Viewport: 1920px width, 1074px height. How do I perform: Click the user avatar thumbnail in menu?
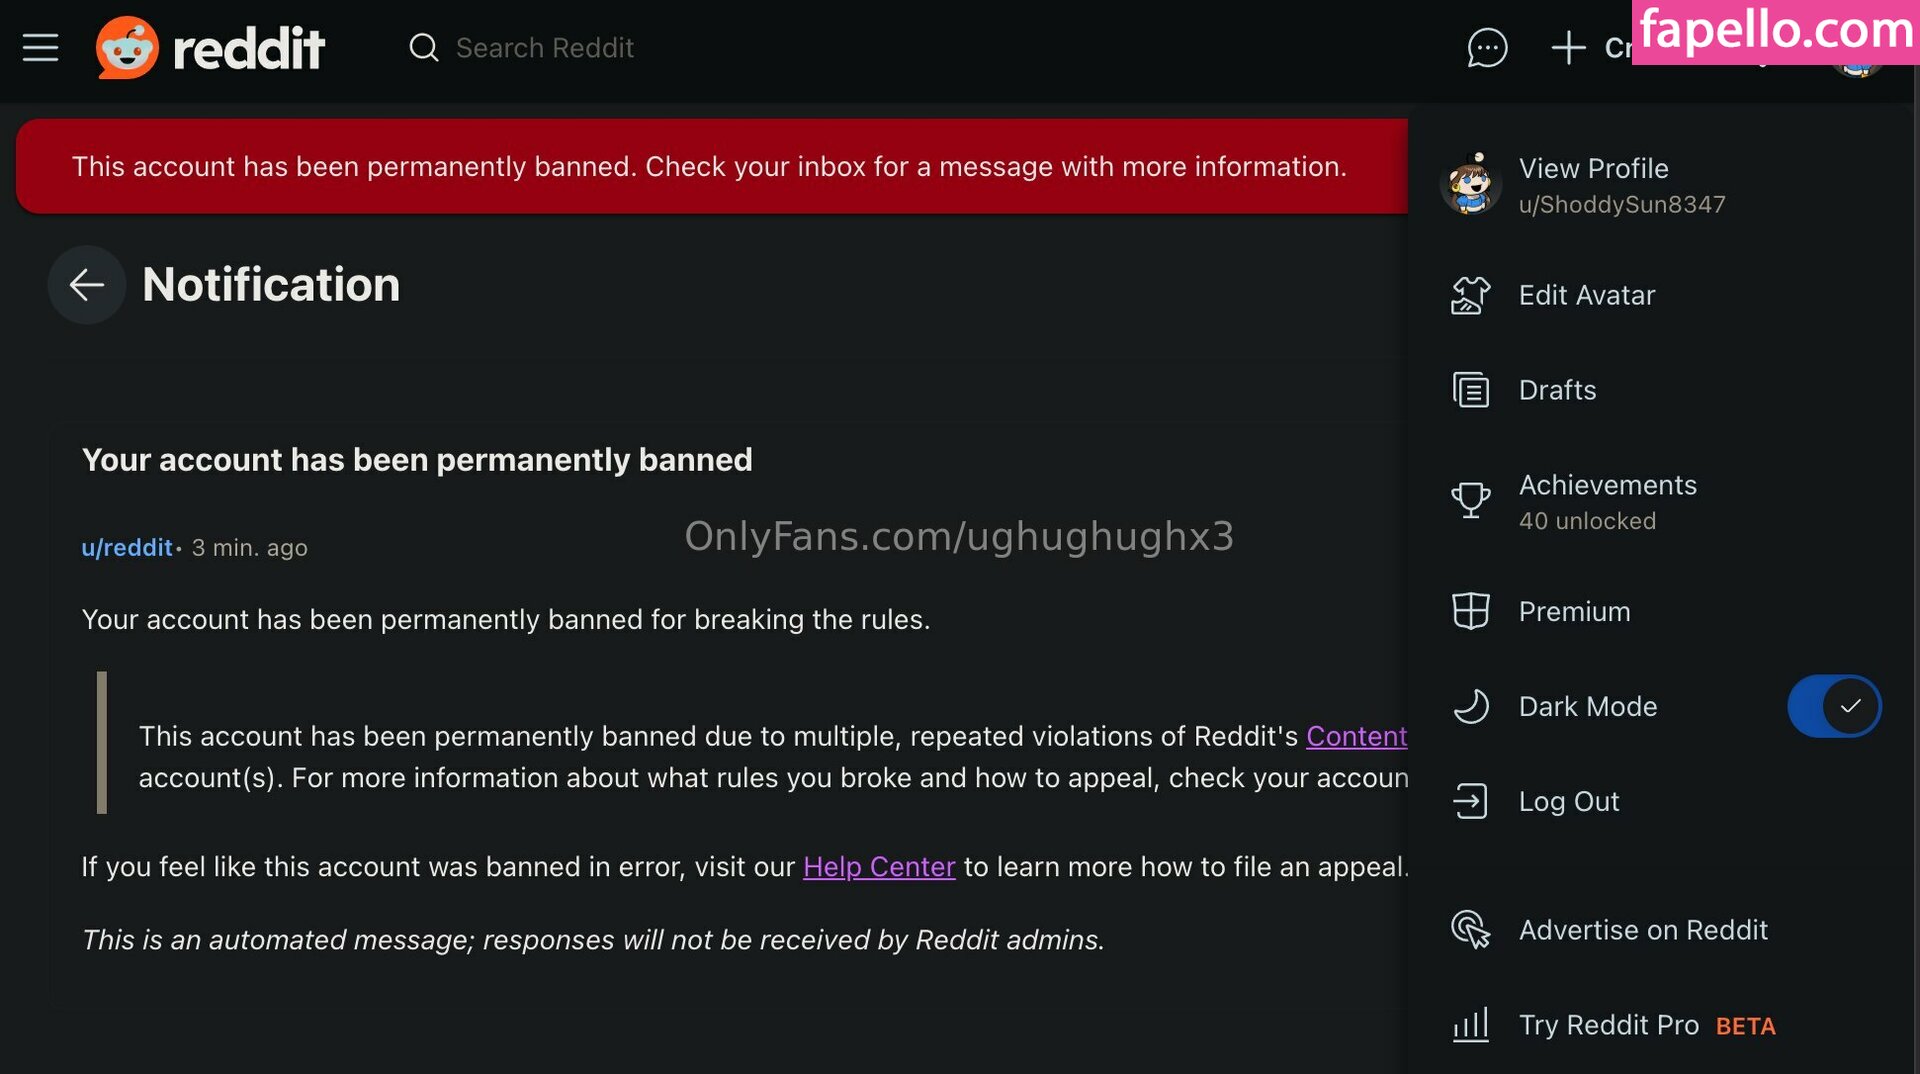[x=1470, y=184]
